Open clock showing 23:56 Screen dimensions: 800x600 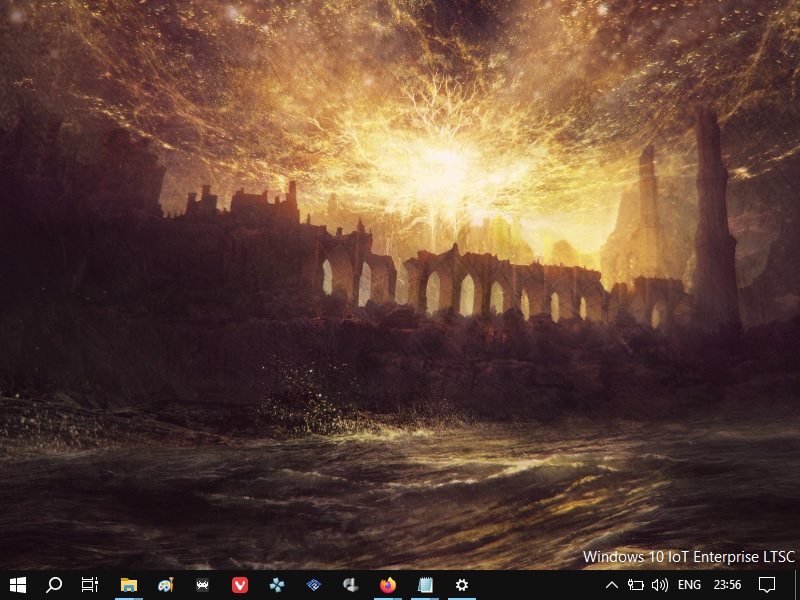click(x=728, y=585)
